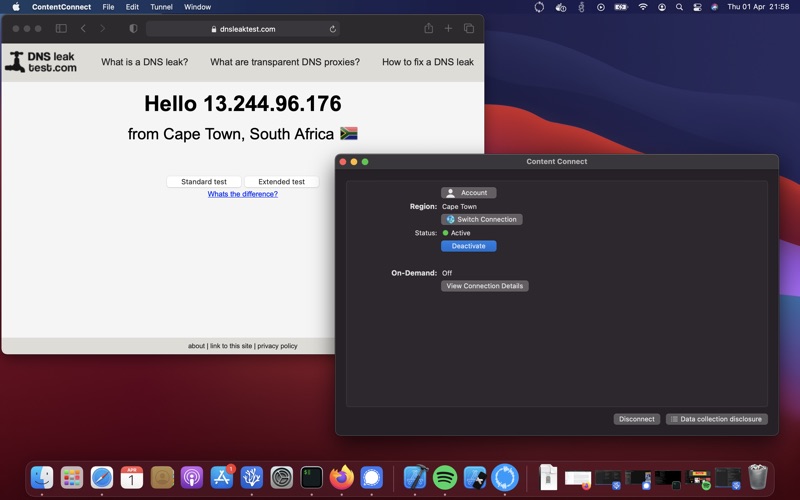Viewport: 800px width, 500px height.
Task: Open What is a DNS leak page
Action: pyautogui.click(x=144, y=62)
